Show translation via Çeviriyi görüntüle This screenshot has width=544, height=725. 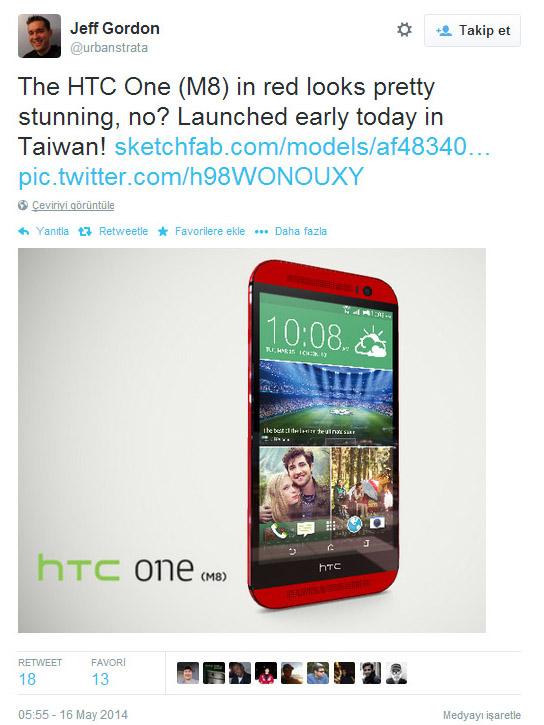pyautogui.click(x=73, y=205)
